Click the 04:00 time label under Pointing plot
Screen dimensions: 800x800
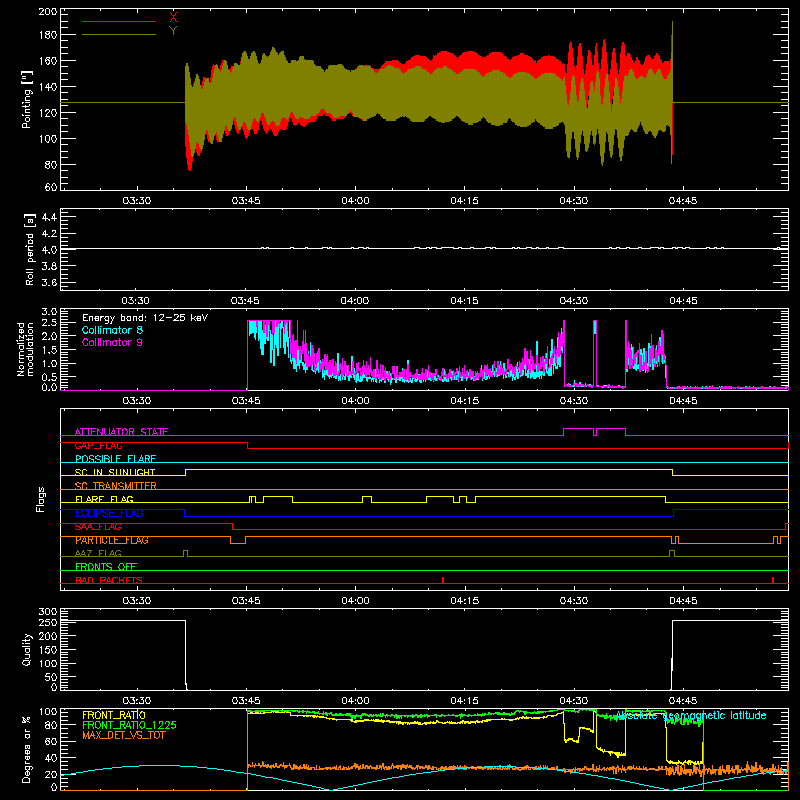pos(355,201)
